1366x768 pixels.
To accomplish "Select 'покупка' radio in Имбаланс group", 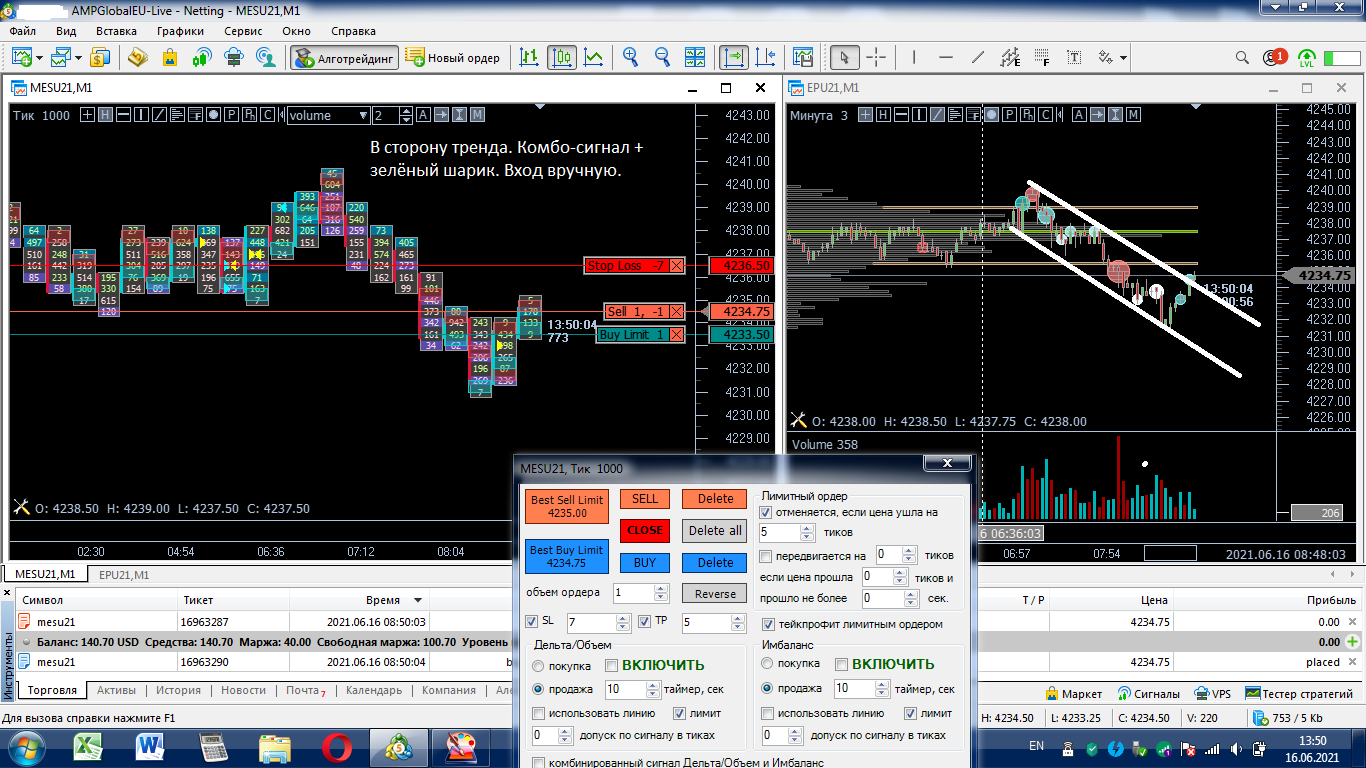I will 768,664.
